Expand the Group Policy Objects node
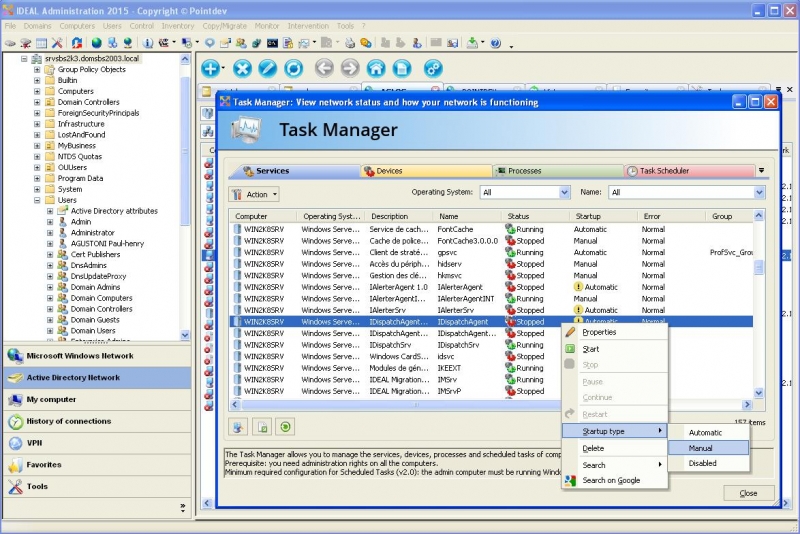Screen dimensions: 800x534 (37, 69)
